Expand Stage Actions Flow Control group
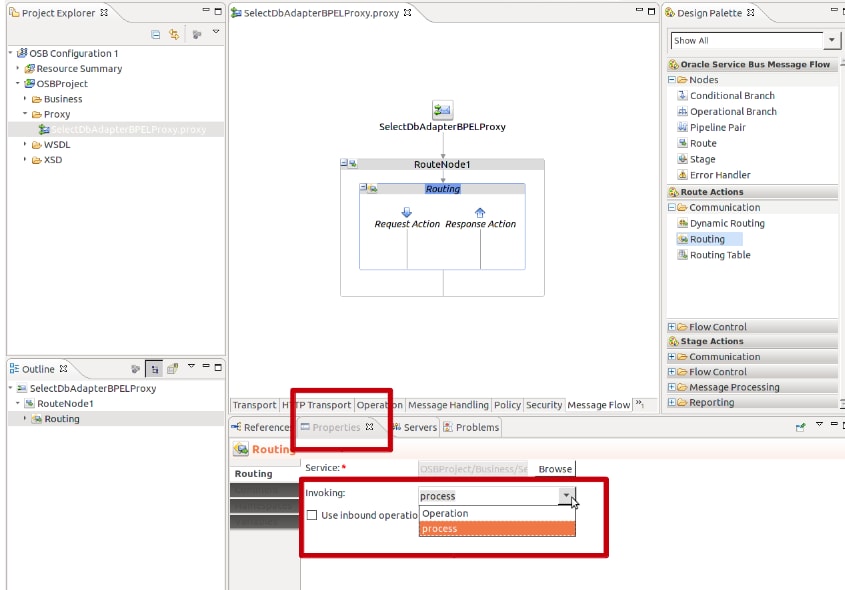This screenshot has width=845, height=590. pyautogui.click(x=671, y=371)
